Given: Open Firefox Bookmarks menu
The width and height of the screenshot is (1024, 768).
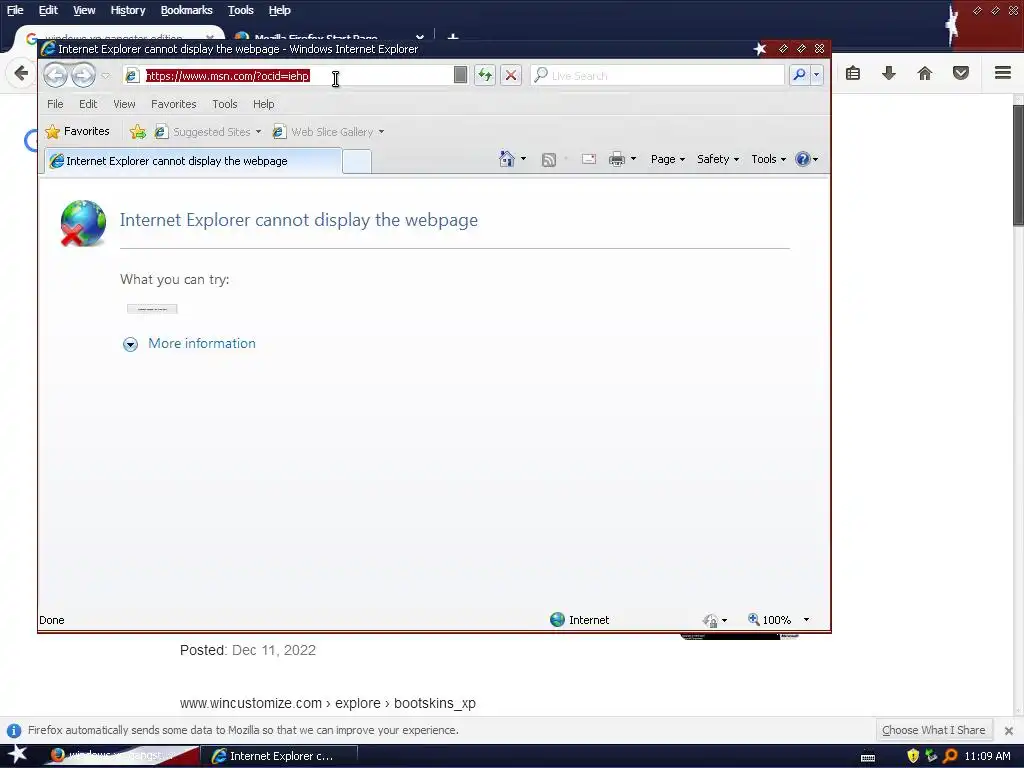Looking at the screenshot, I should click(187, 10).
